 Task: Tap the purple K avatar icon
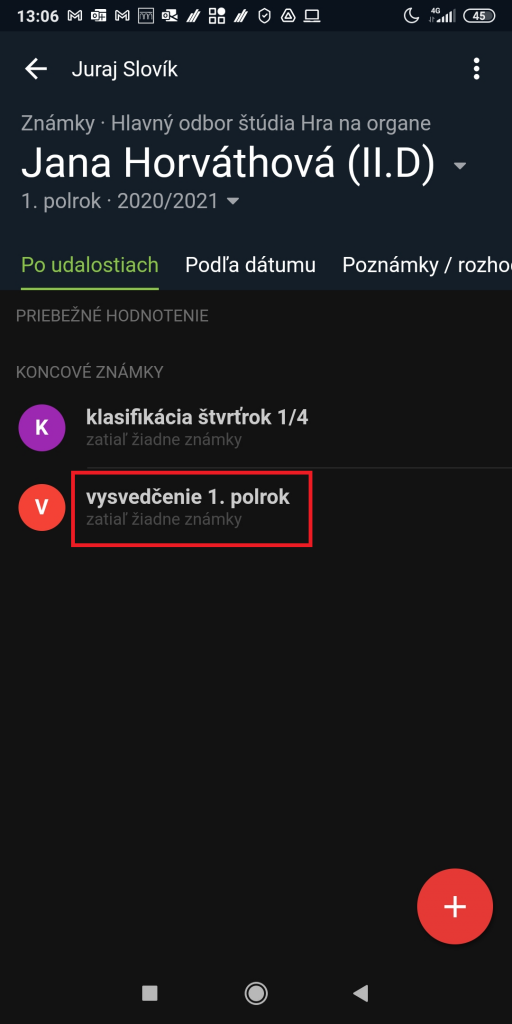42,428
